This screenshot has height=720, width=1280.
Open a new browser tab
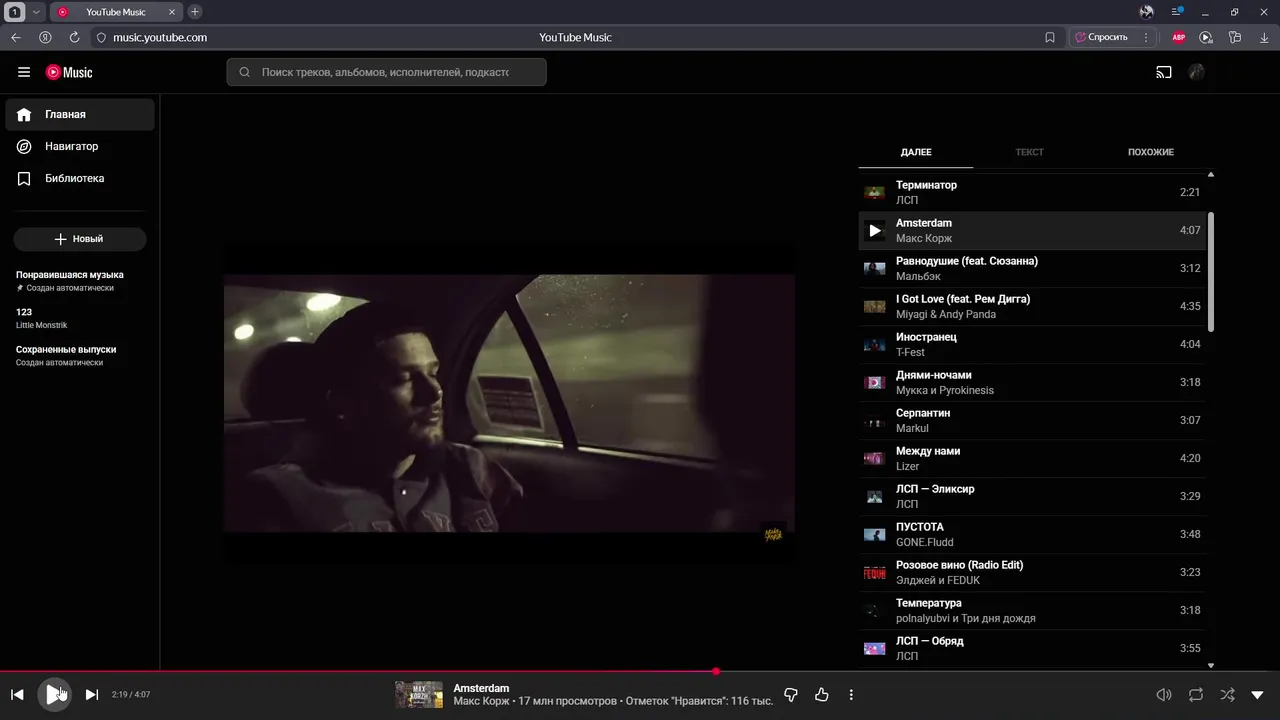coord(195,12)
